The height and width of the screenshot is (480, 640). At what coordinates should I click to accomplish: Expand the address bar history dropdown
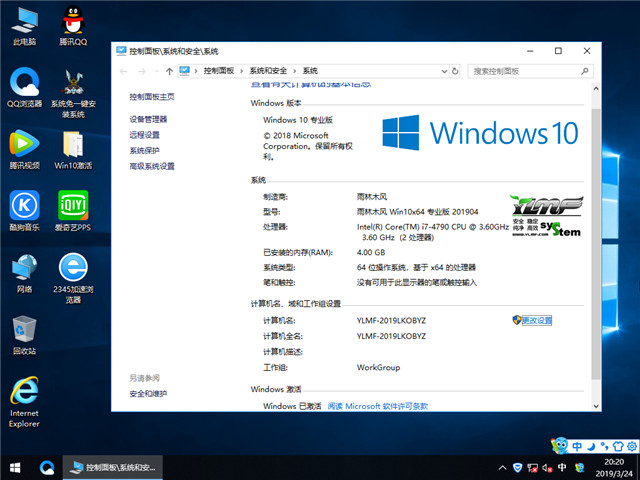coord(442,71)
